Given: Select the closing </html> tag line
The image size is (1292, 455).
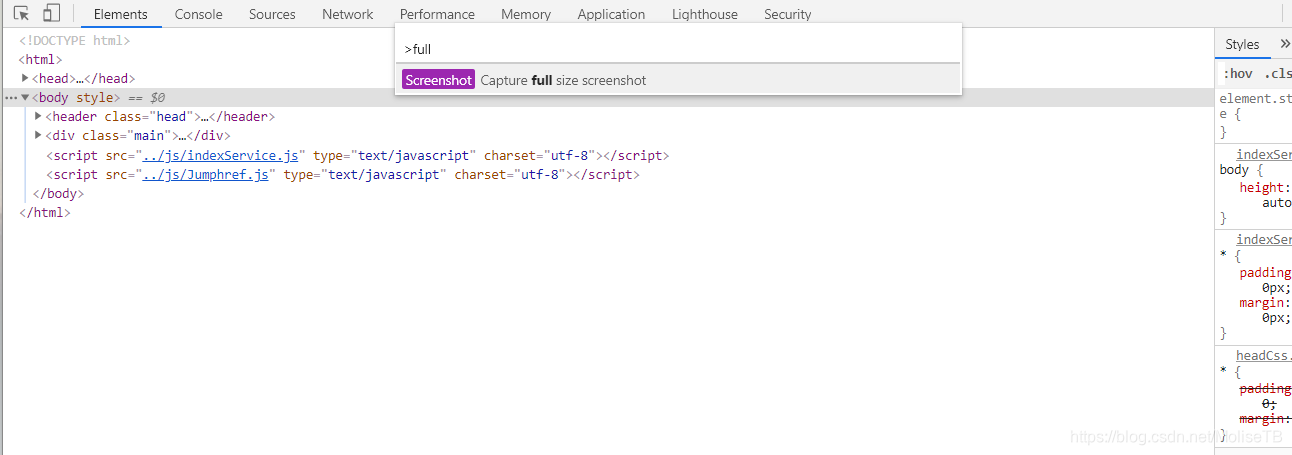Looking at the screenshot, I should (x=45, y=212).
